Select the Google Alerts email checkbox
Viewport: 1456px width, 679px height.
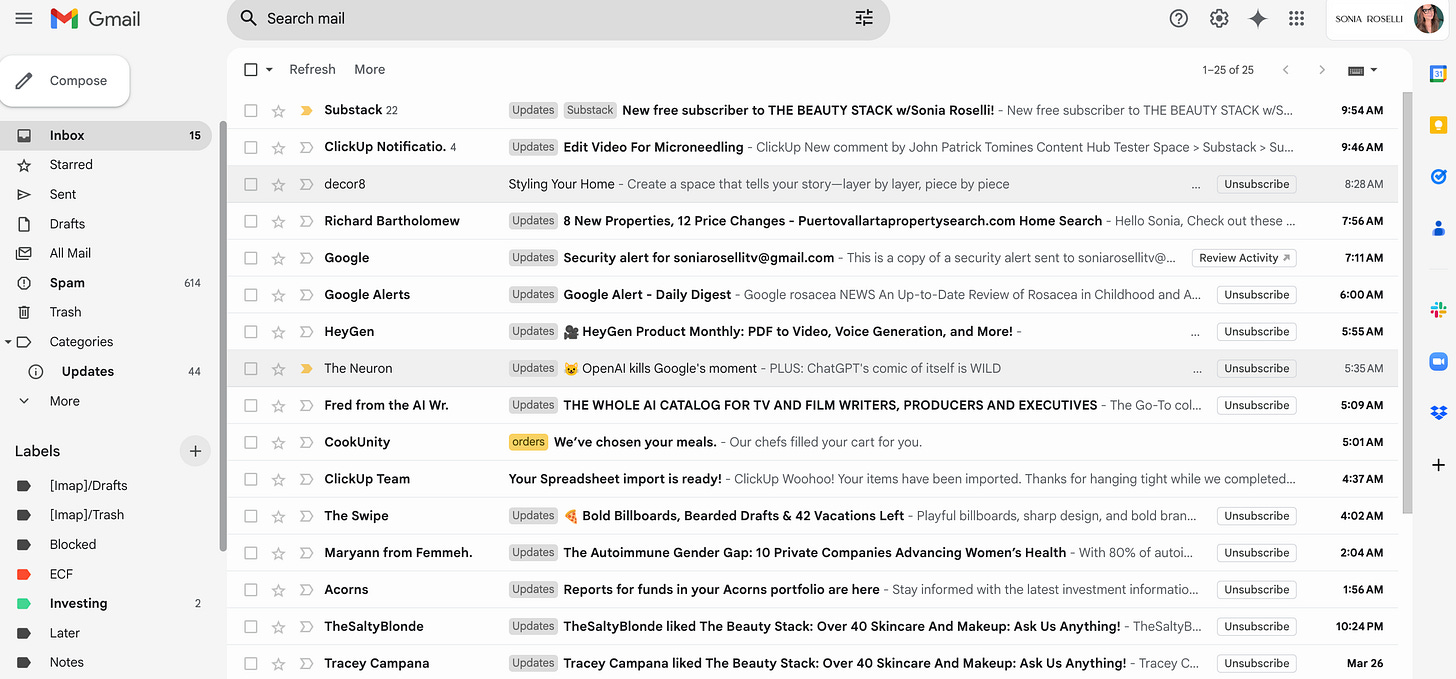pos(251,295)
